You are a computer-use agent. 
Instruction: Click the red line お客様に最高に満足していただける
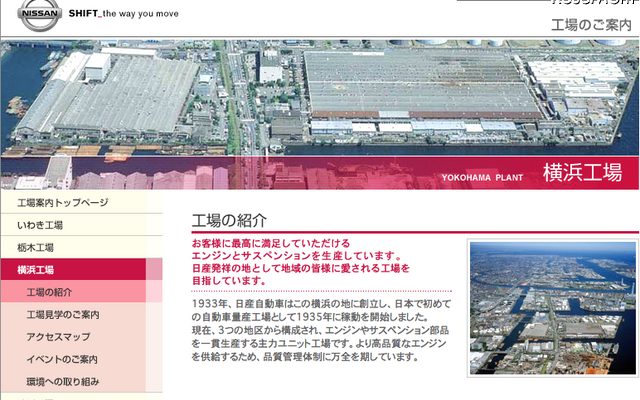tap(271, 243)
